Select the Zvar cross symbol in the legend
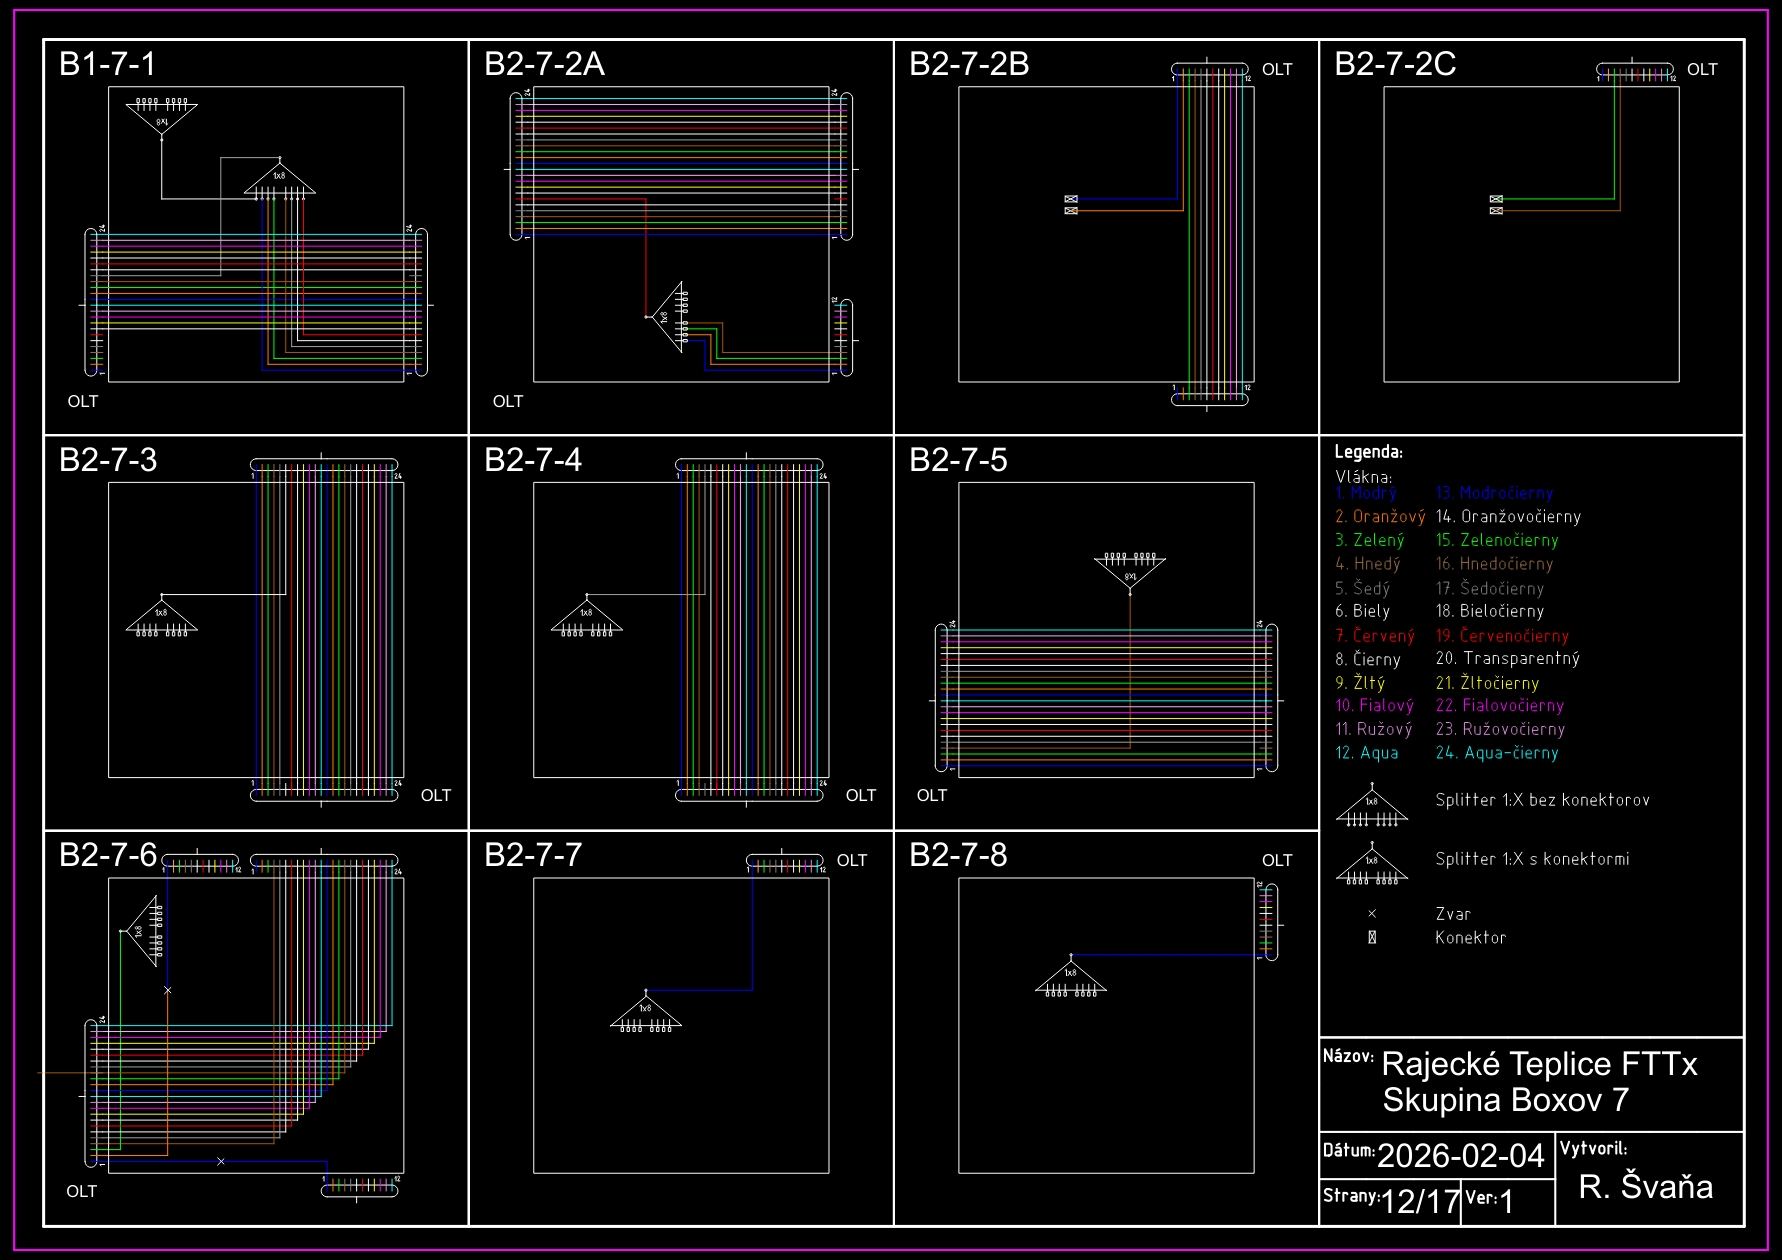The image size is (1782, 1260). click(1372, 913)
